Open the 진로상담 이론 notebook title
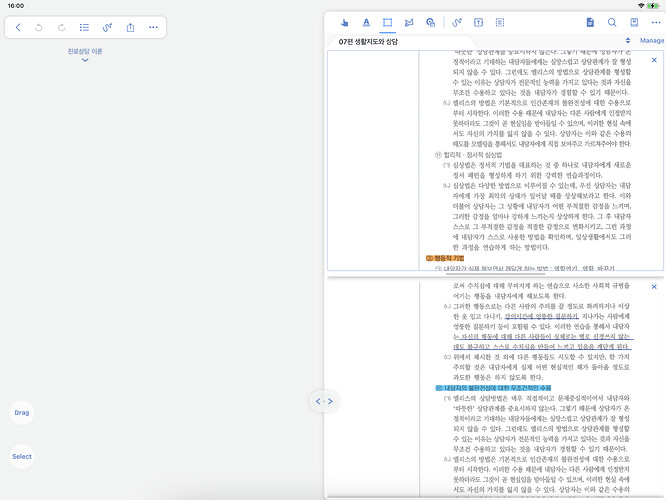Image resolution: width=666 pixels, height=500 pixels. [x=85, y=51]
